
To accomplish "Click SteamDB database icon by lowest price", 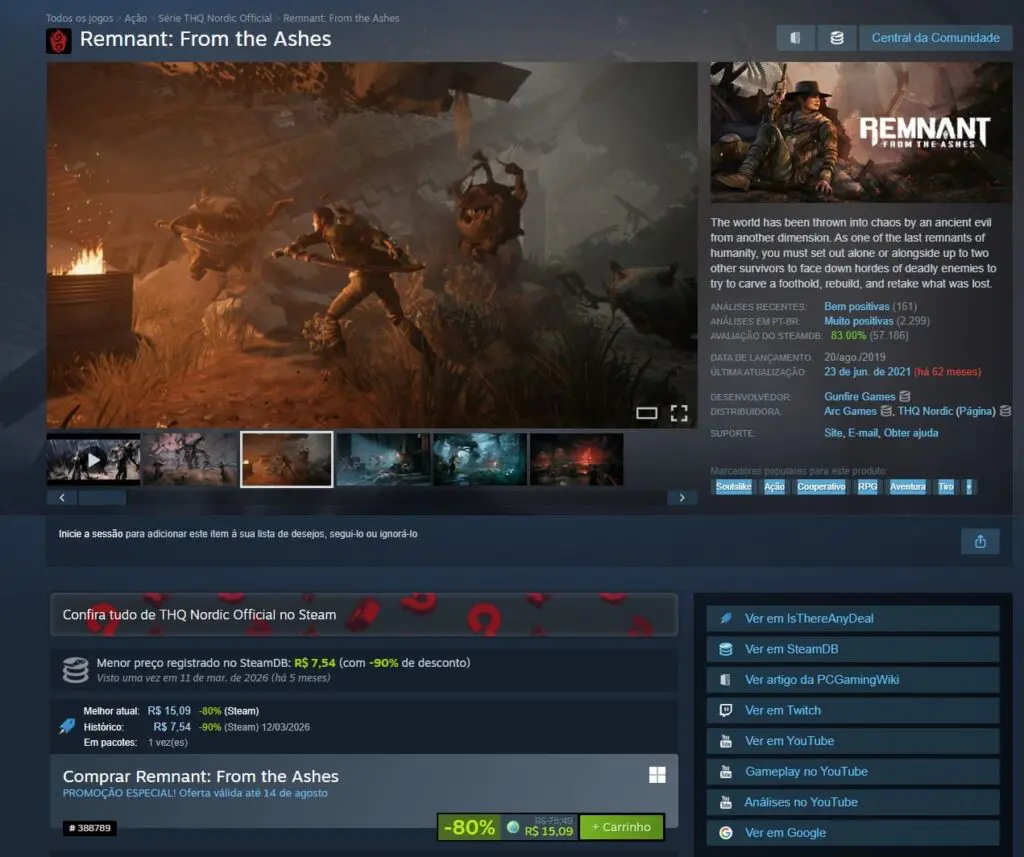I will coord(75,670).
